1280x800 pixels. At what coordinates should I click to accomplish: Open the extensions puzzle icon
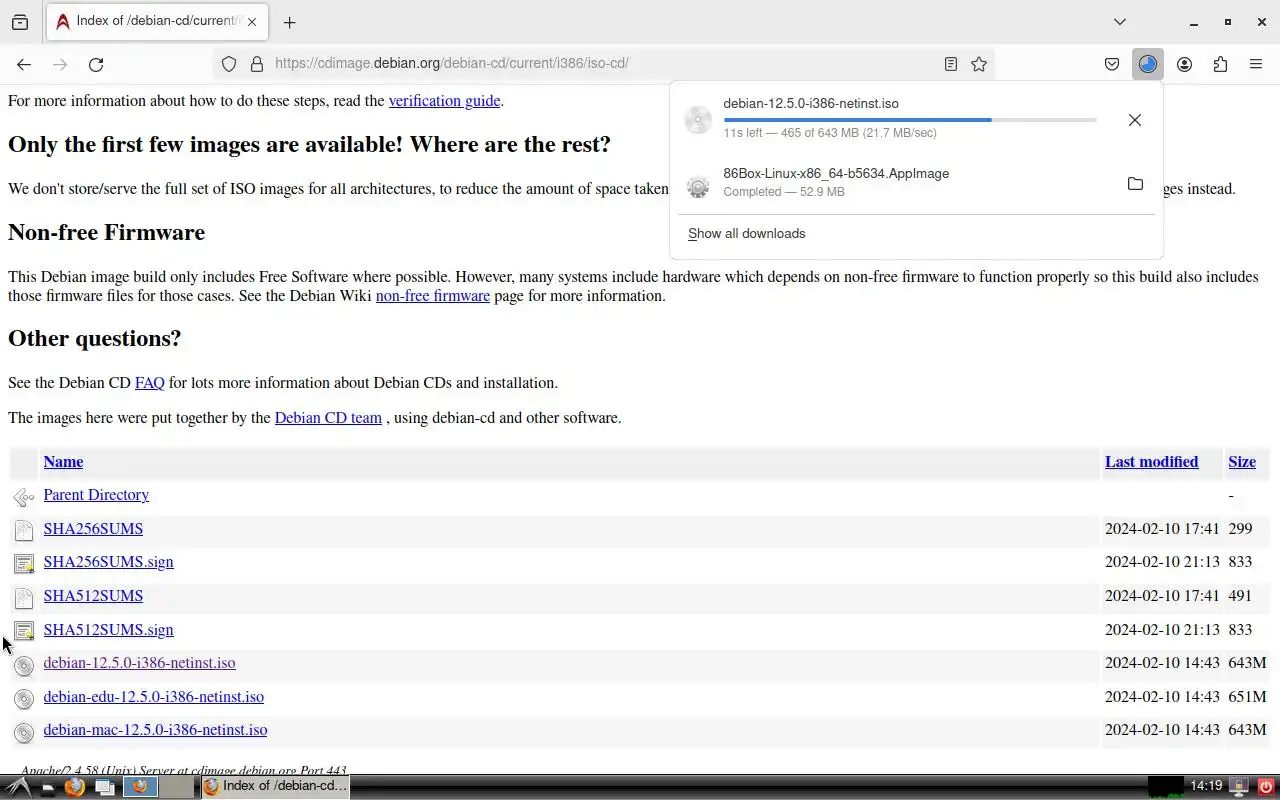point(1220,64)
